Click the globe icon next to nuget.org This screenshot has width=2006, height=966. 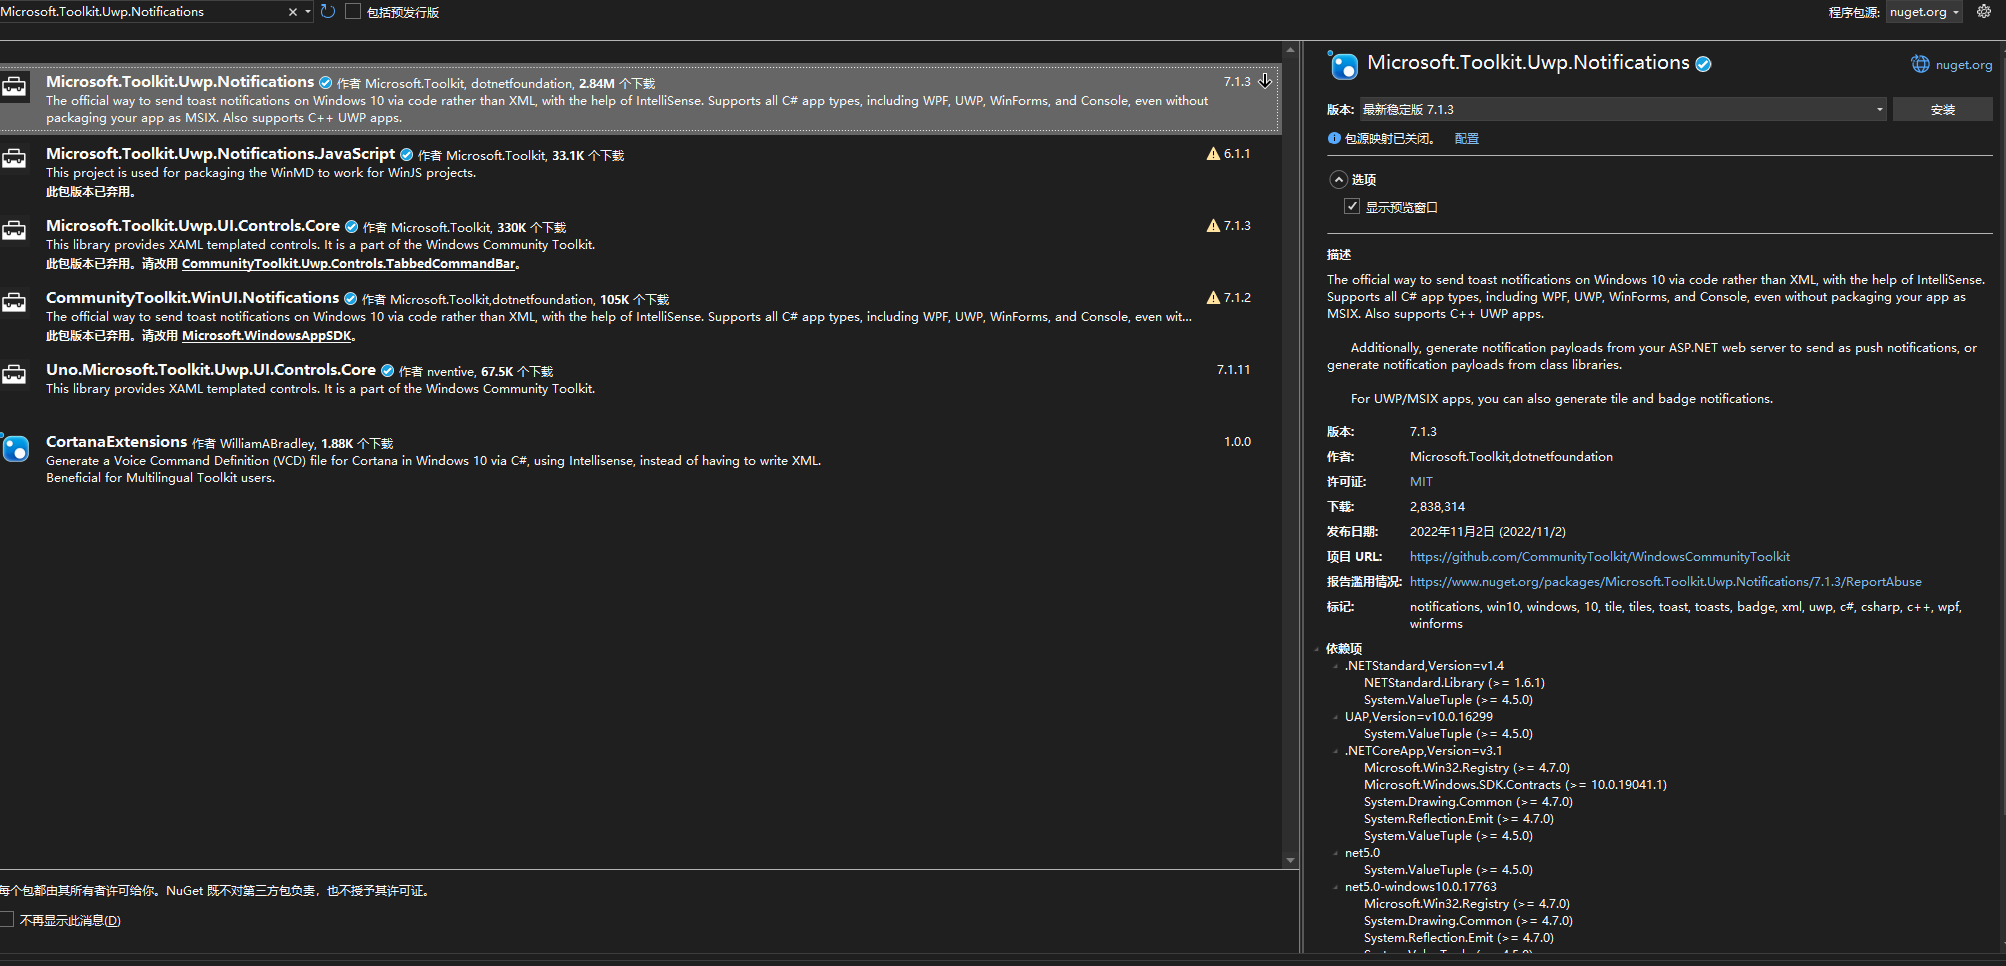[x=1920, y=64]
